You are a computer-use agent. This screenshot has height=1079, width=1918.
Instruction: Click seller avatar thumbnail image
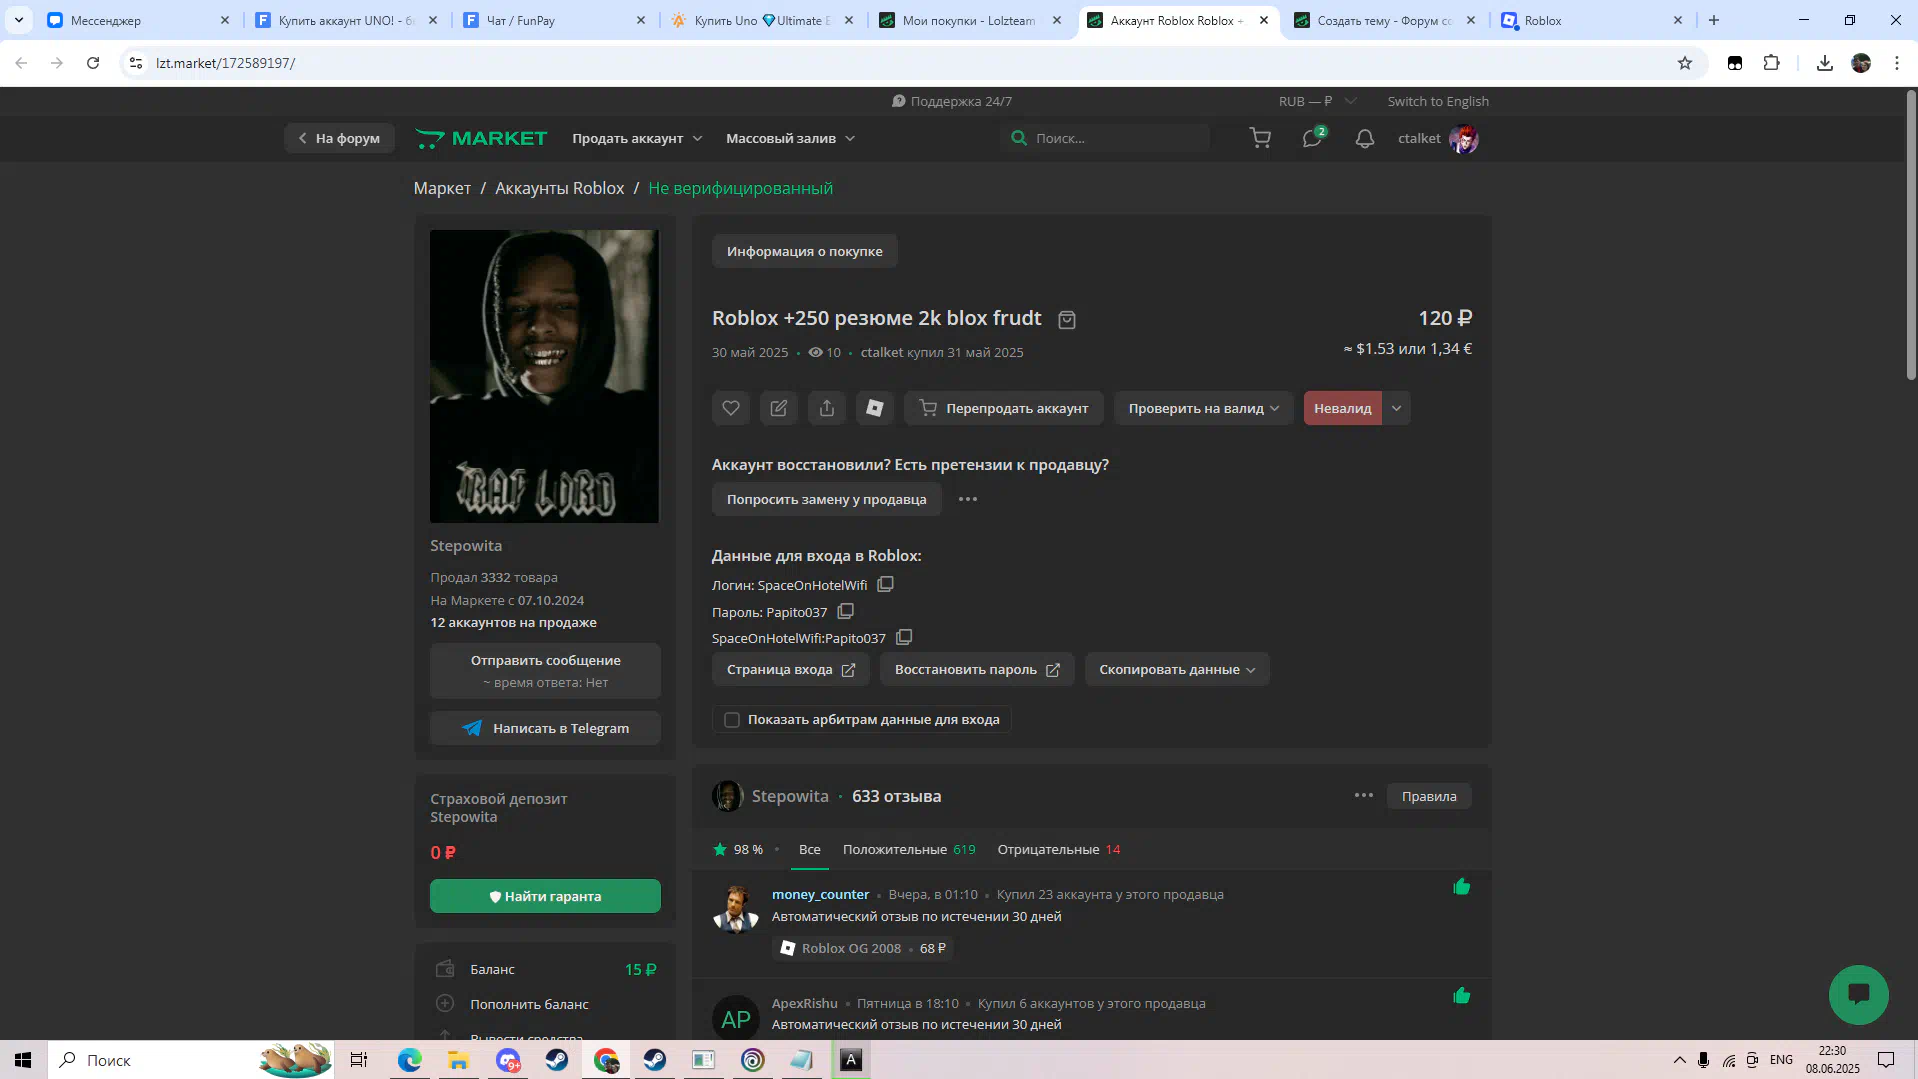[727, 796]
